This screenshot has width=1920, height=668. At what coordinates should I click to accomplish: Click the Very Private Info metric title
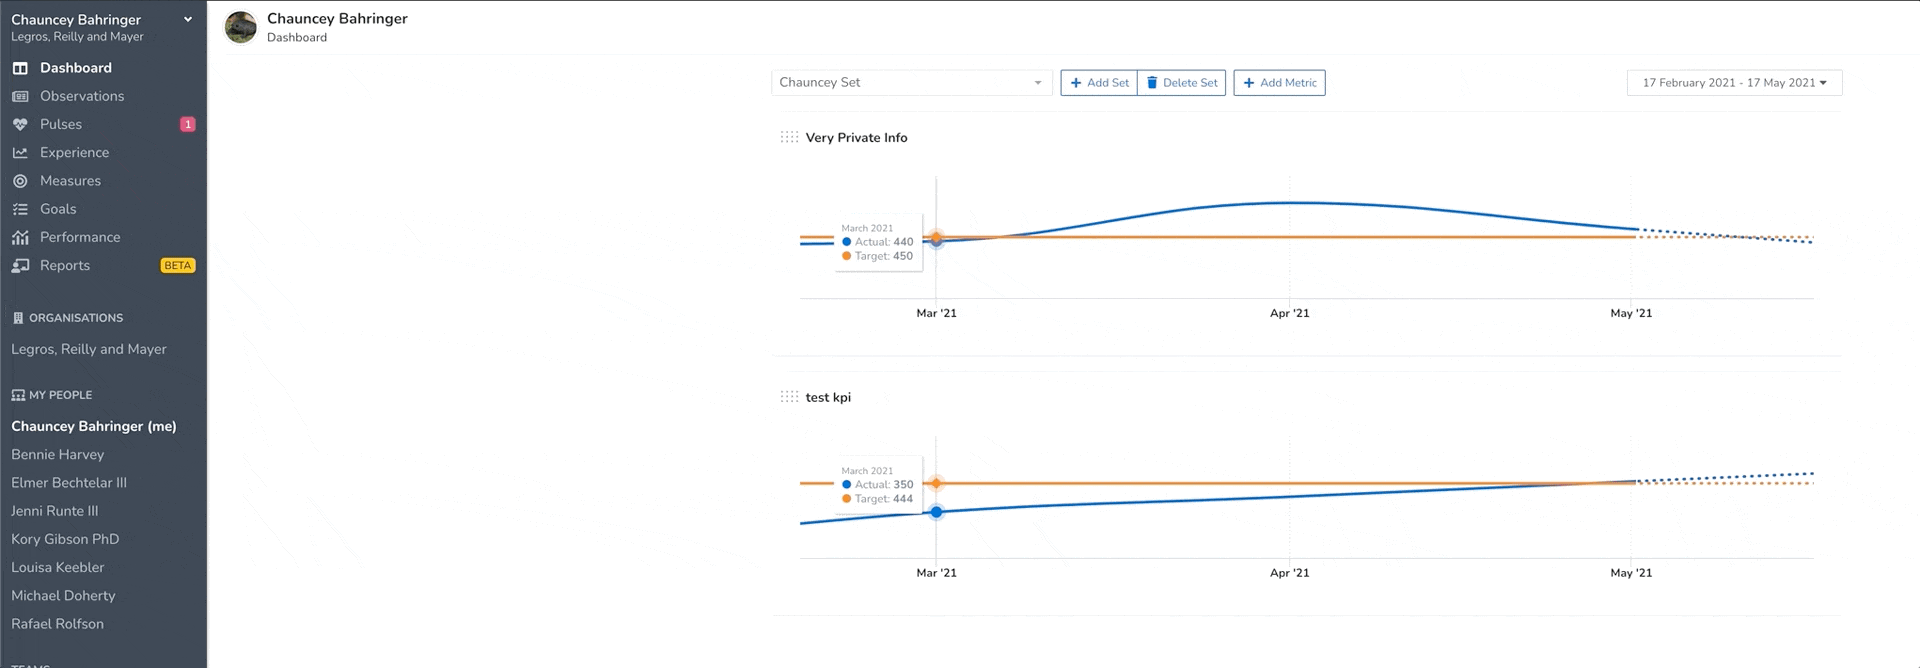pyautogui.click(x=856, y=138)
